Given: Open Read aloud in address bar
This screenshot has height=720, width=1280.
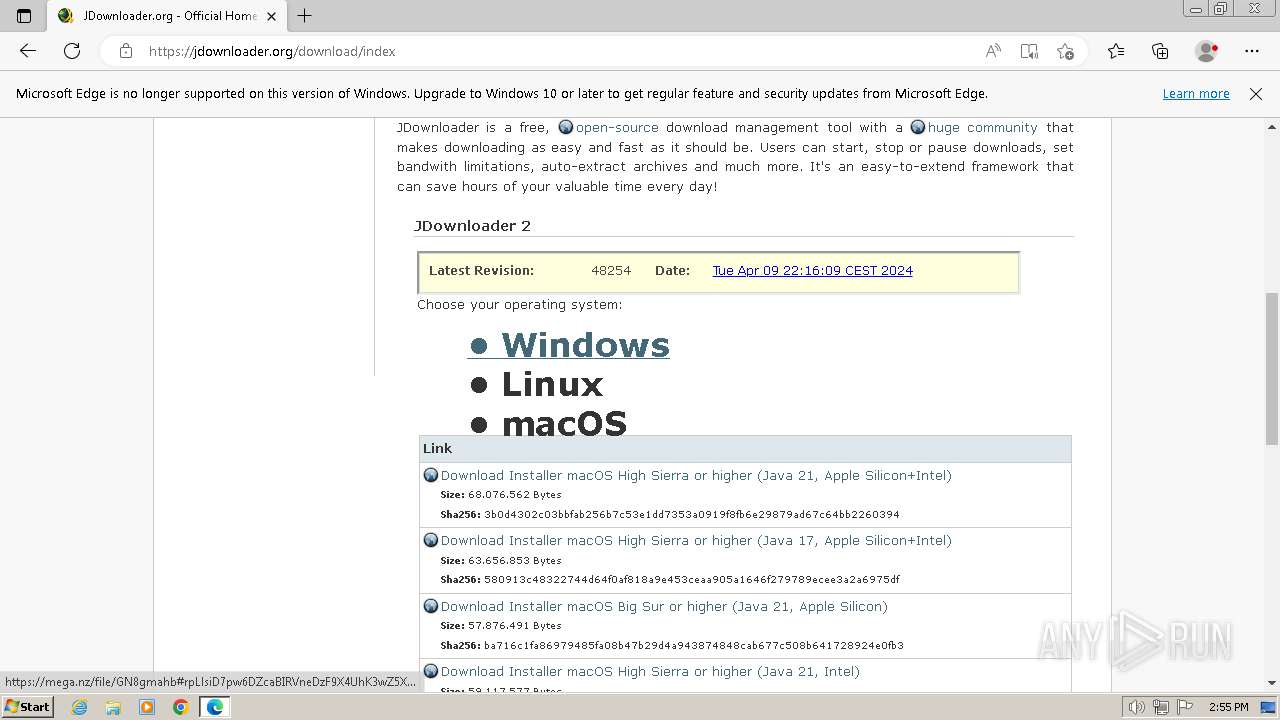Looking at the screenshot, I should [993, 51].
